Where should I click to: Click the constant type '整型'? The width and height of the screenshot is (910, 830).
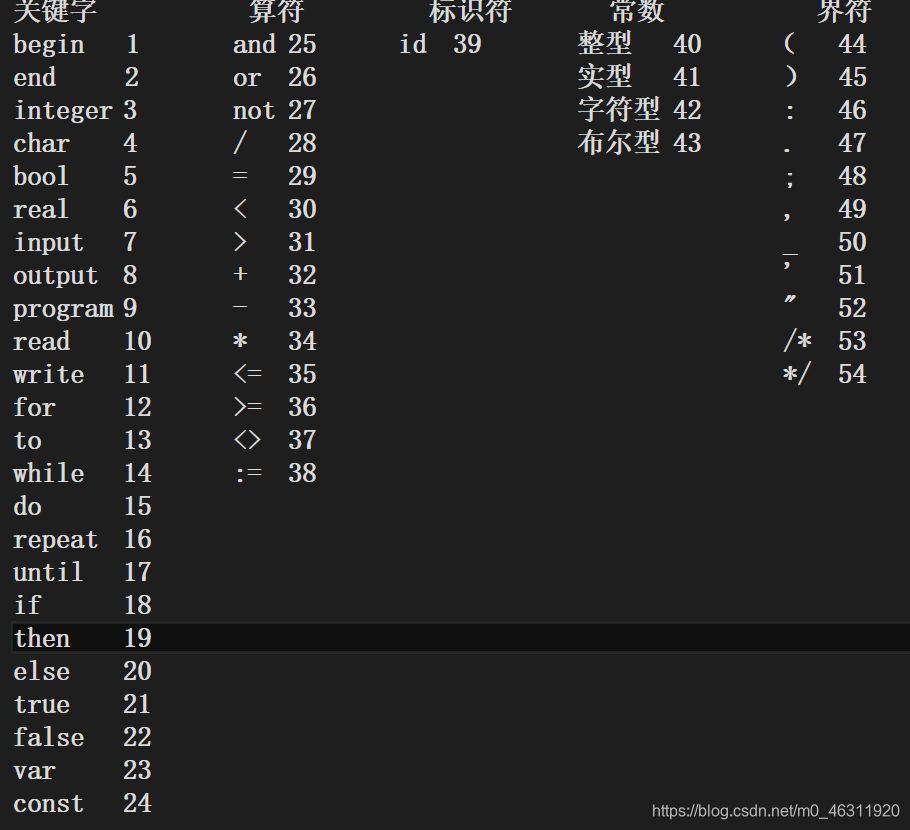[x=605, y=44]
